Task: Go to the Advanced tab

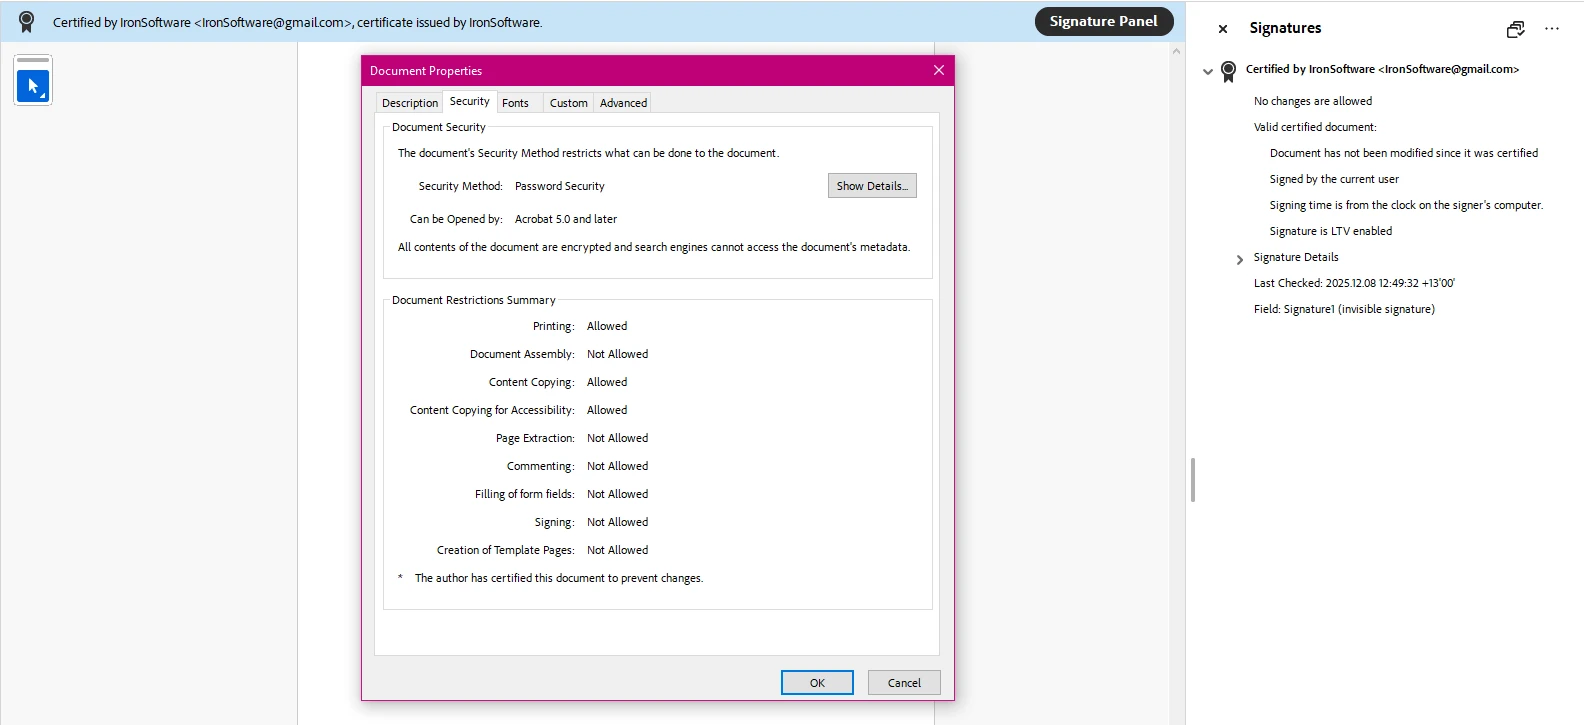Action: click(x=623, y=103)
